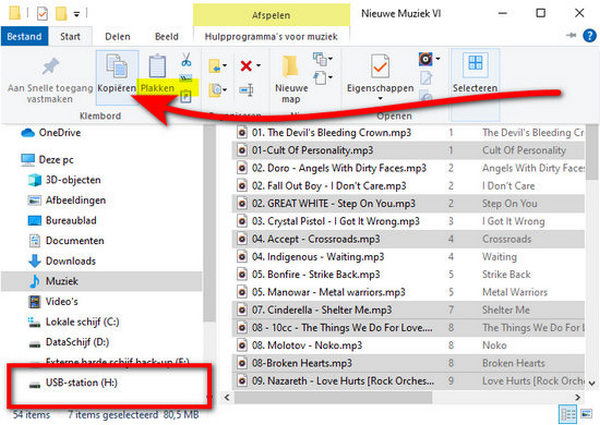Click the scissors cut icon
The height and width of the screenshot is (425, 600).
(x=186, y=59)
